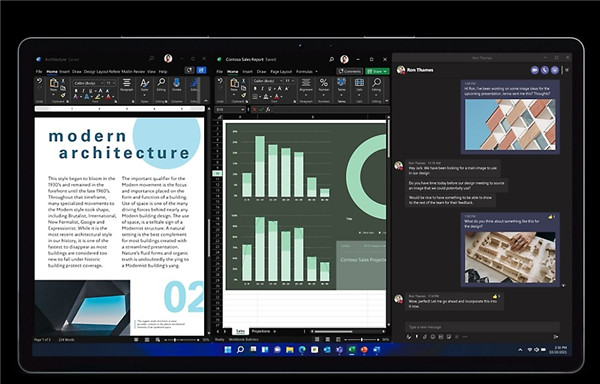Switch to Page Layout tab in Excel
Viewport: 600px width, 384px height.
pos(281,72)
